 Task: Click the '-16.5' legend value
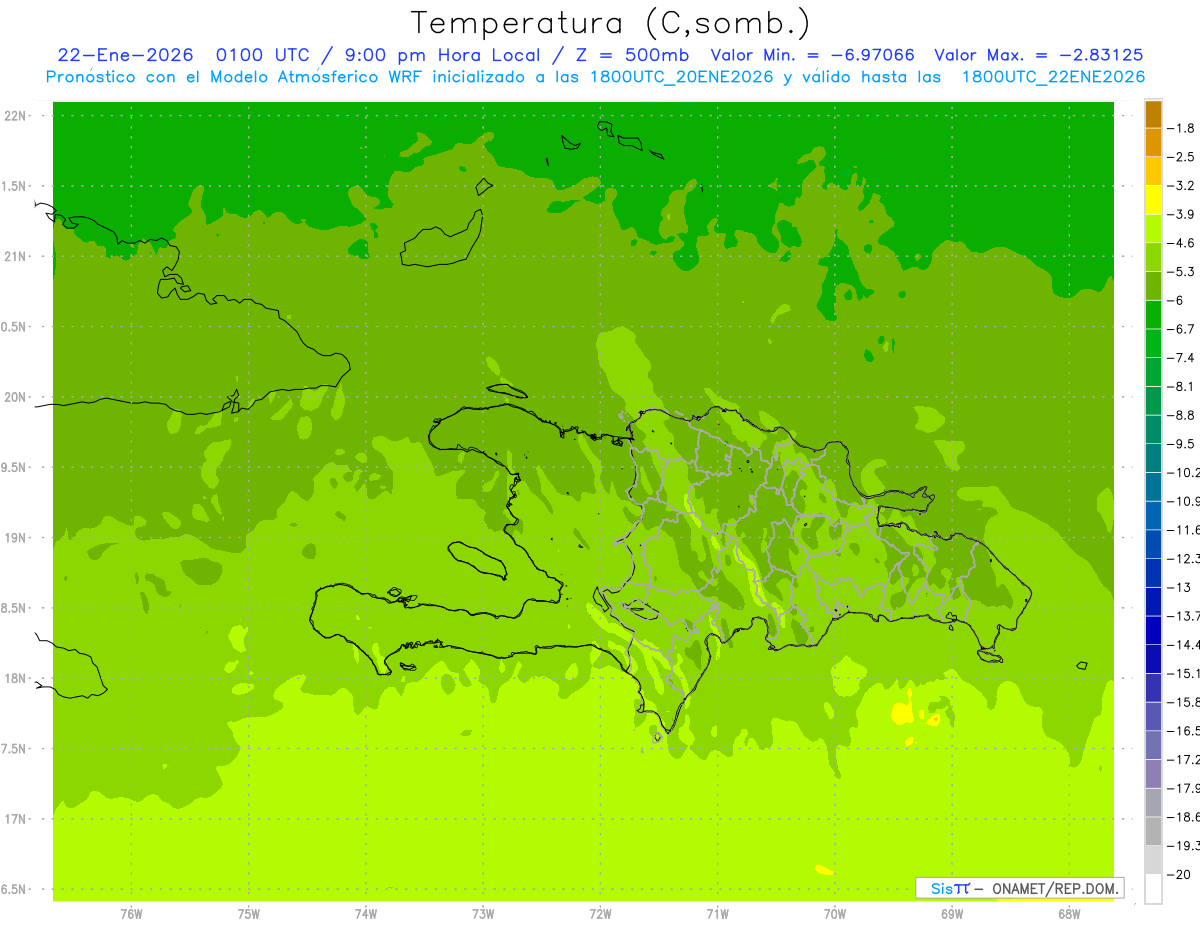tap(1184, 731)
